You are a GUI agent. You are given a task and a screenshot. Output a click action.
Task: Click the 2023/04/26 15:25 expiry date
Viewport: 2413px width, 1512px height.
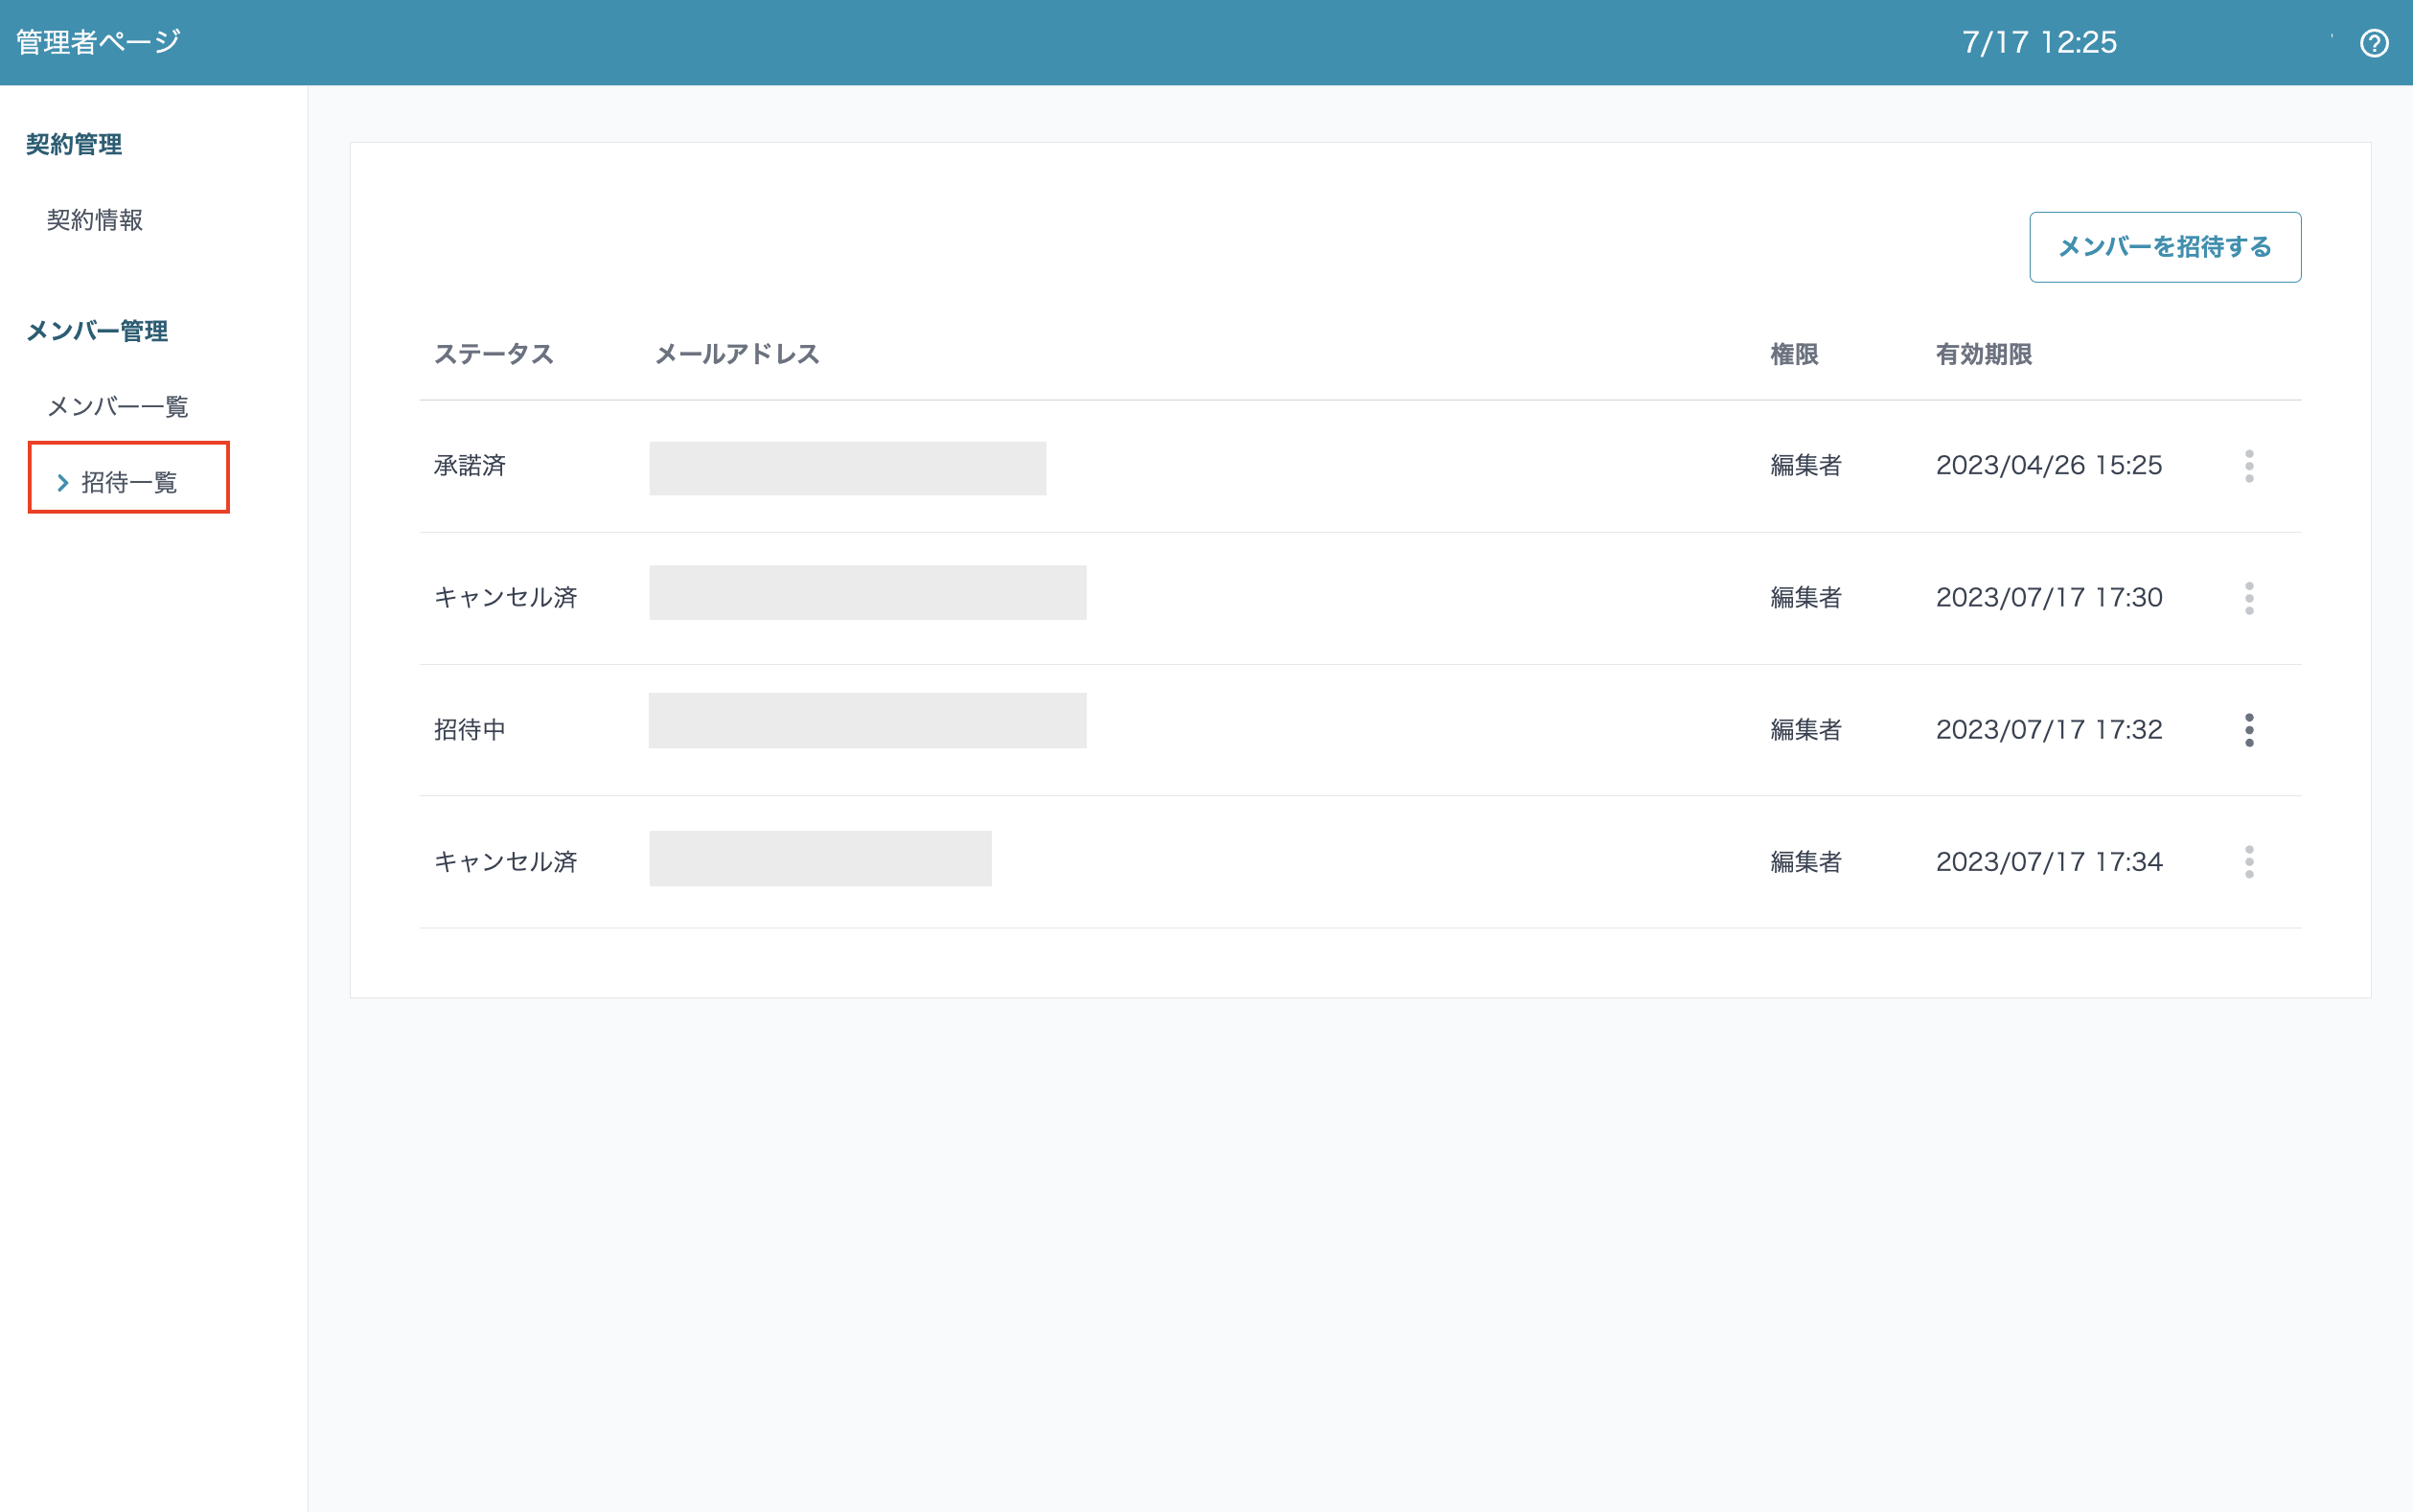[x=2048, y=466]
